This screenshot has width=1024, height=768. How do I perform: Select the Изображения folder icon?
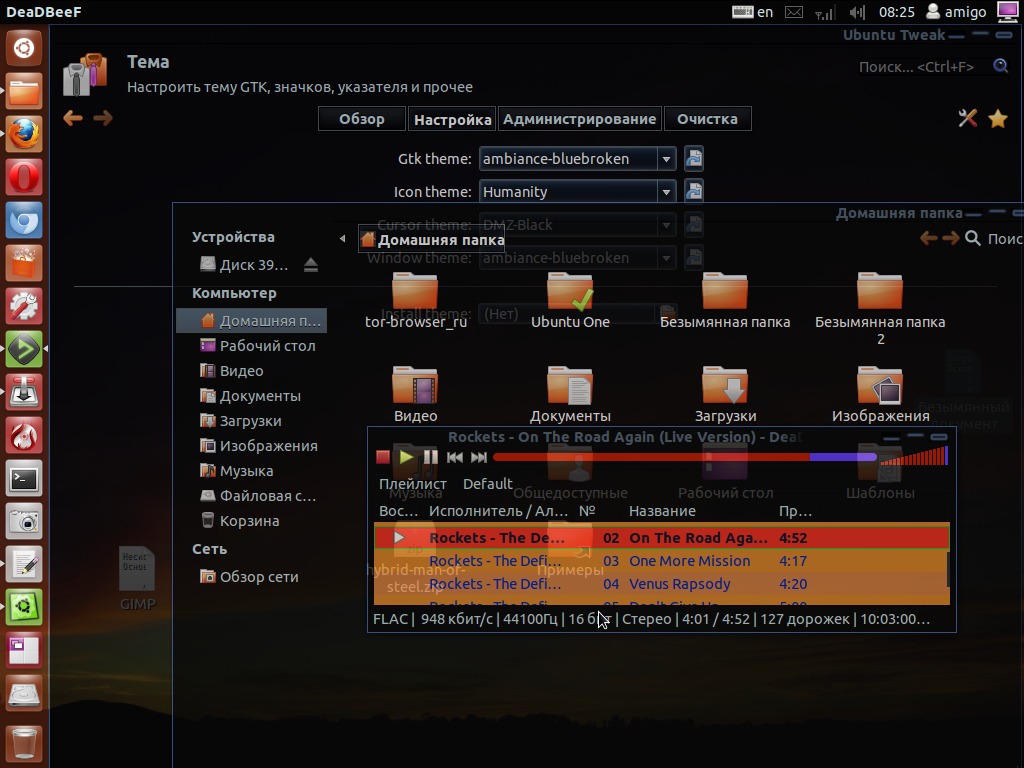pos(880,385)
